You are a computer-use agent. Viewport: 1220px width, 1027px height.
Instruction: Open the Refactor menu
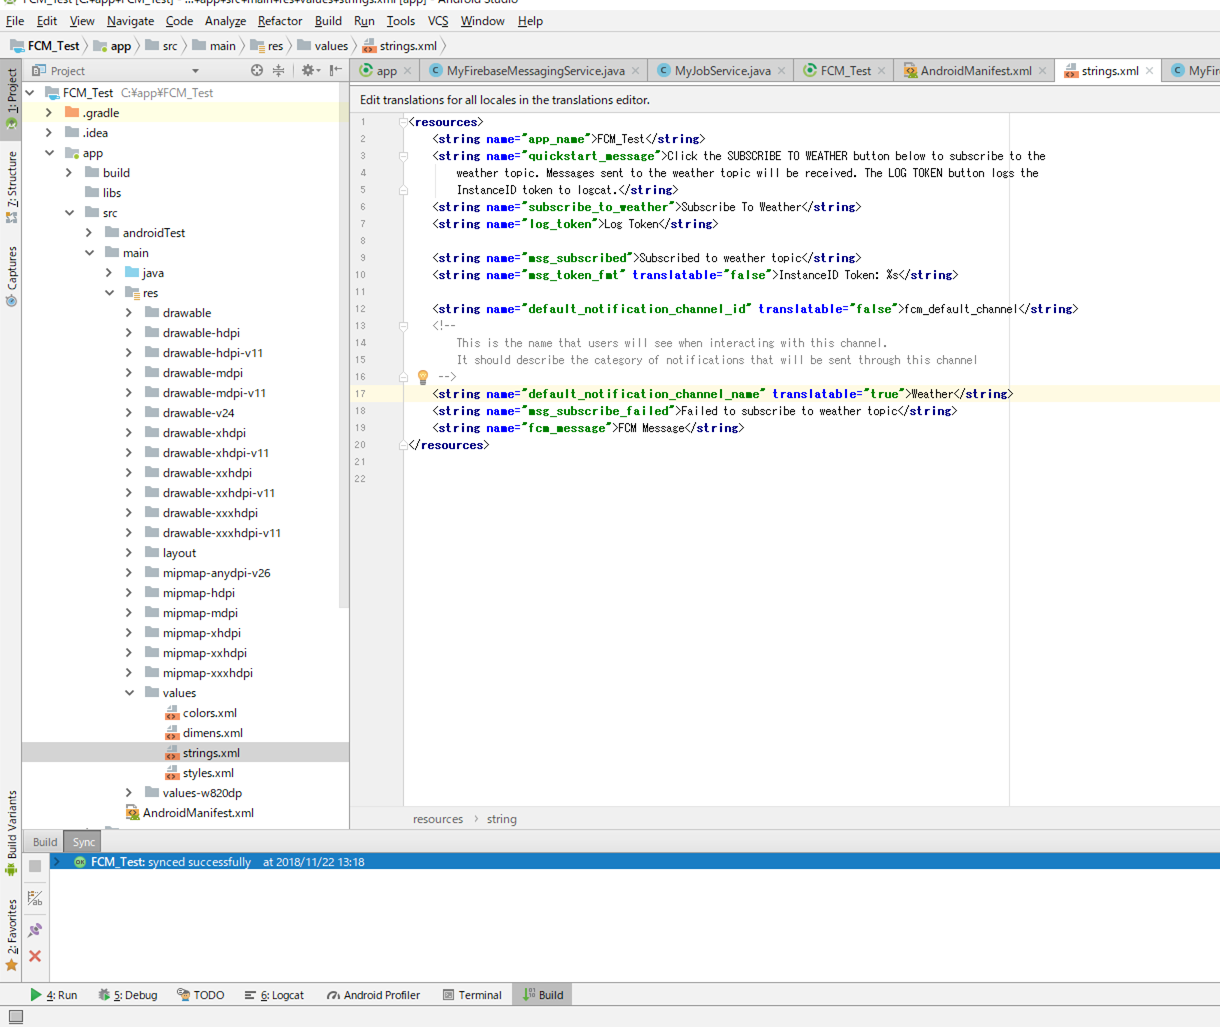pyautogui.click(x=280, y=20)
